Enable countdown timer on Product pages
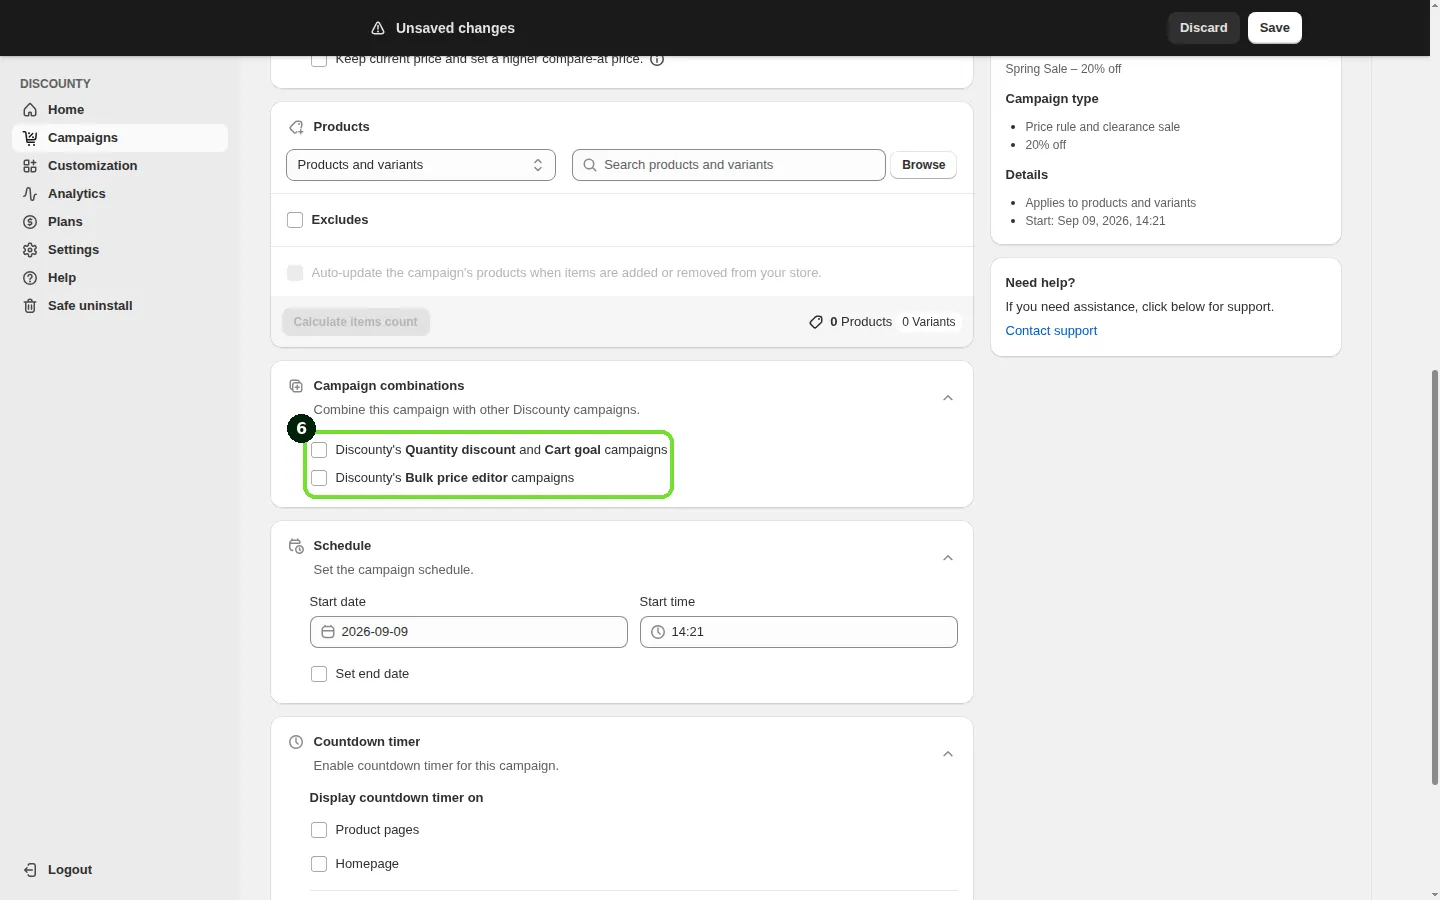This screenshot has width=1440, height=900. [319, 830]
